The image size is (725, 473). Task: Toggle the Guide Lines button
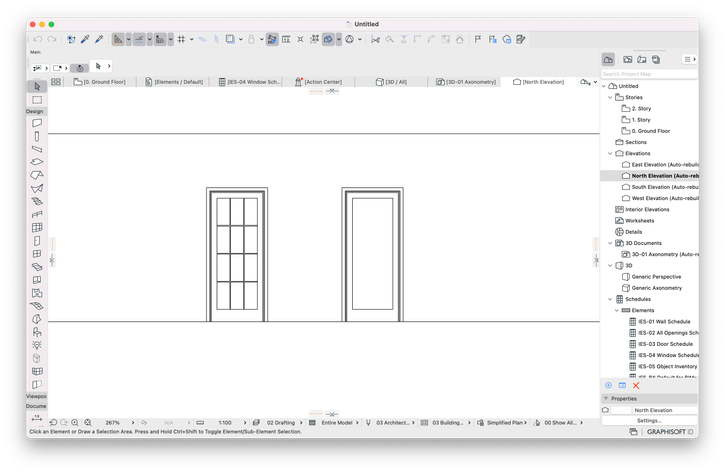pos(118,39)
